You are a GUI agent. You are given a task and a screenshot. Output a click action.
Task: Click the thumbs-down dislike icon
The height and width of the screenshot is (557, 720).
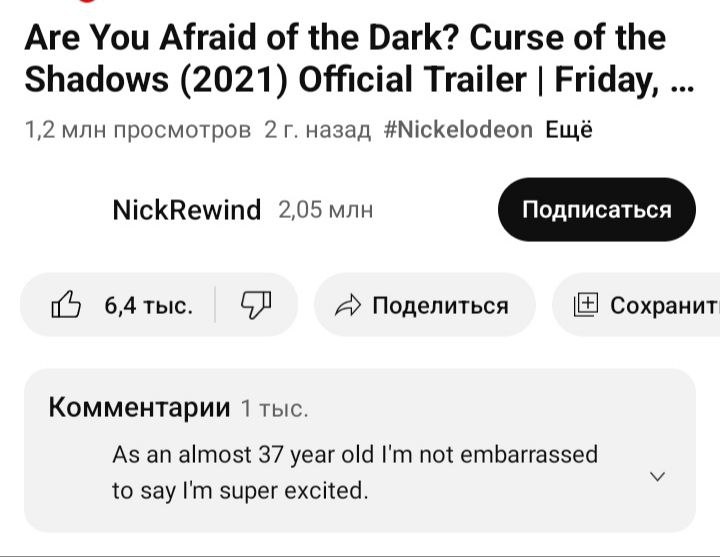(x=255, y=305)
